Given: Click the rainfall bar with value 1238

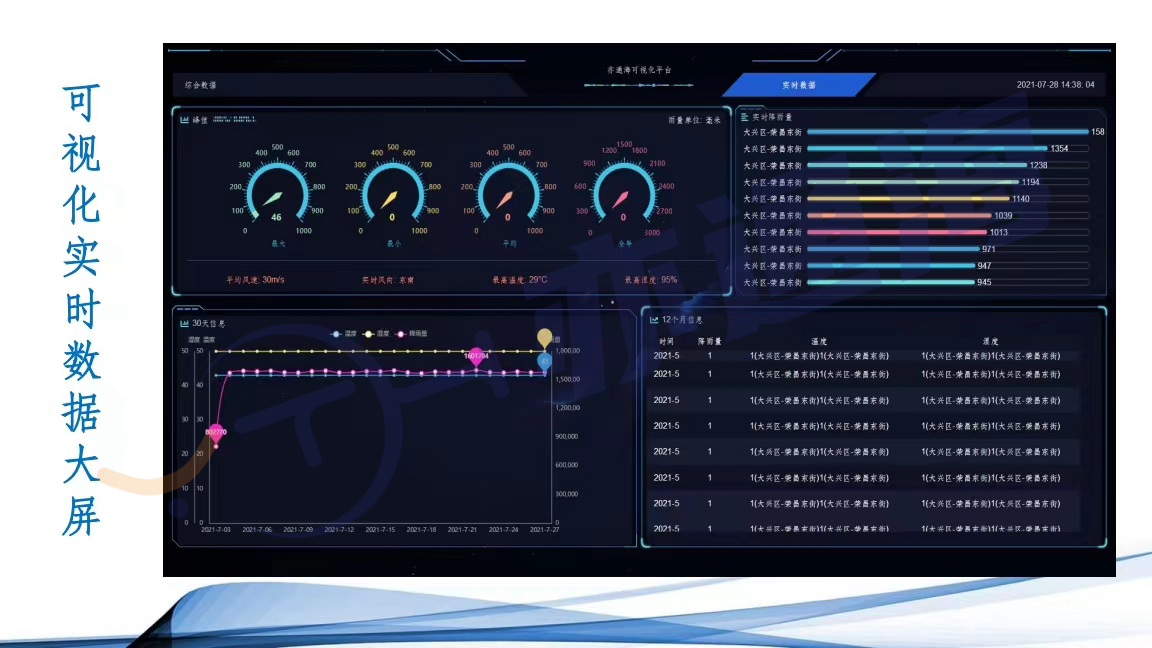Looking at the screenshot, I should point(917,165).
